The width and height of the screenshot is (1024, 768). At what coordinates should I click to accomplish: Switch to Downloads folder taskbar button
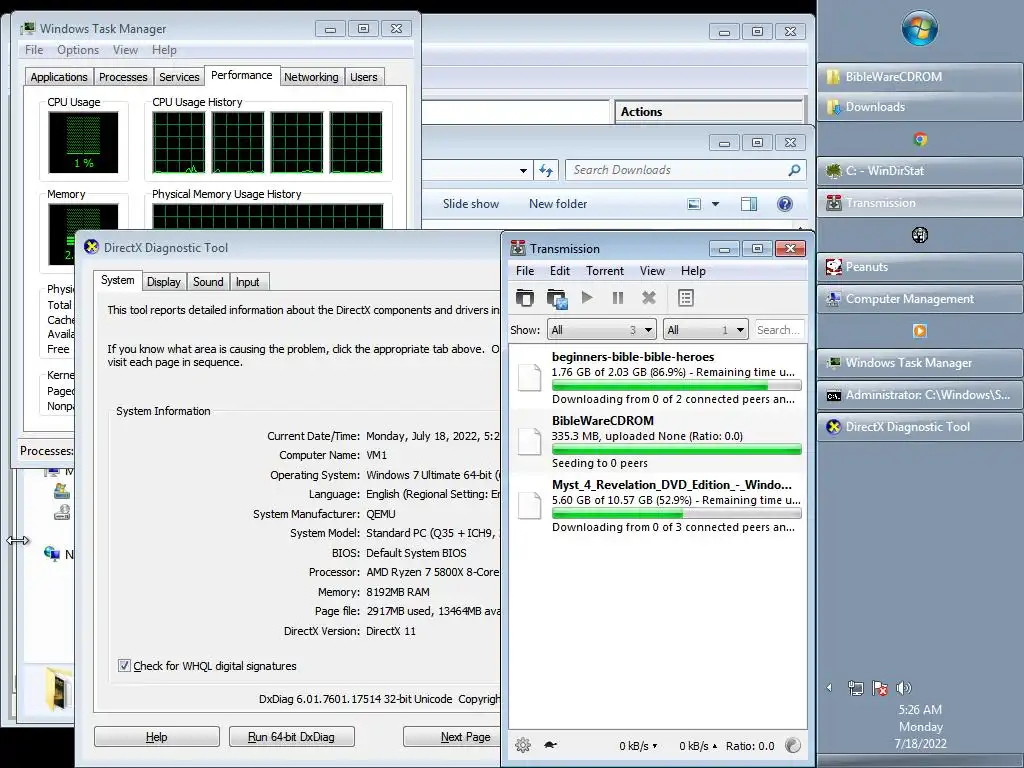920,106
